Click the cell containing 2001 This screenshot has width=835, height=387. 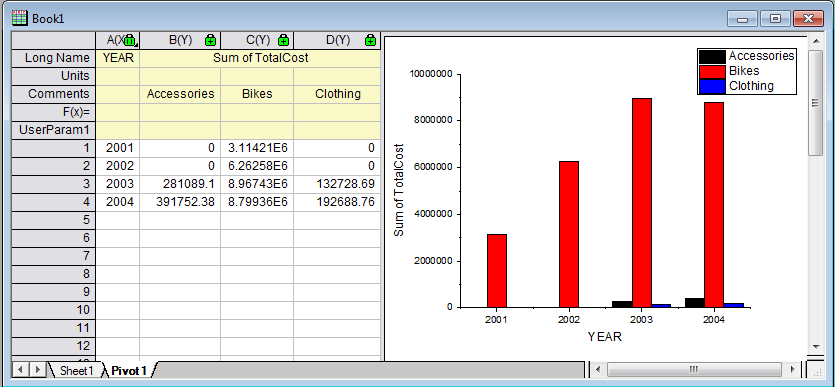pyautogui.click(x=118, y=148)
